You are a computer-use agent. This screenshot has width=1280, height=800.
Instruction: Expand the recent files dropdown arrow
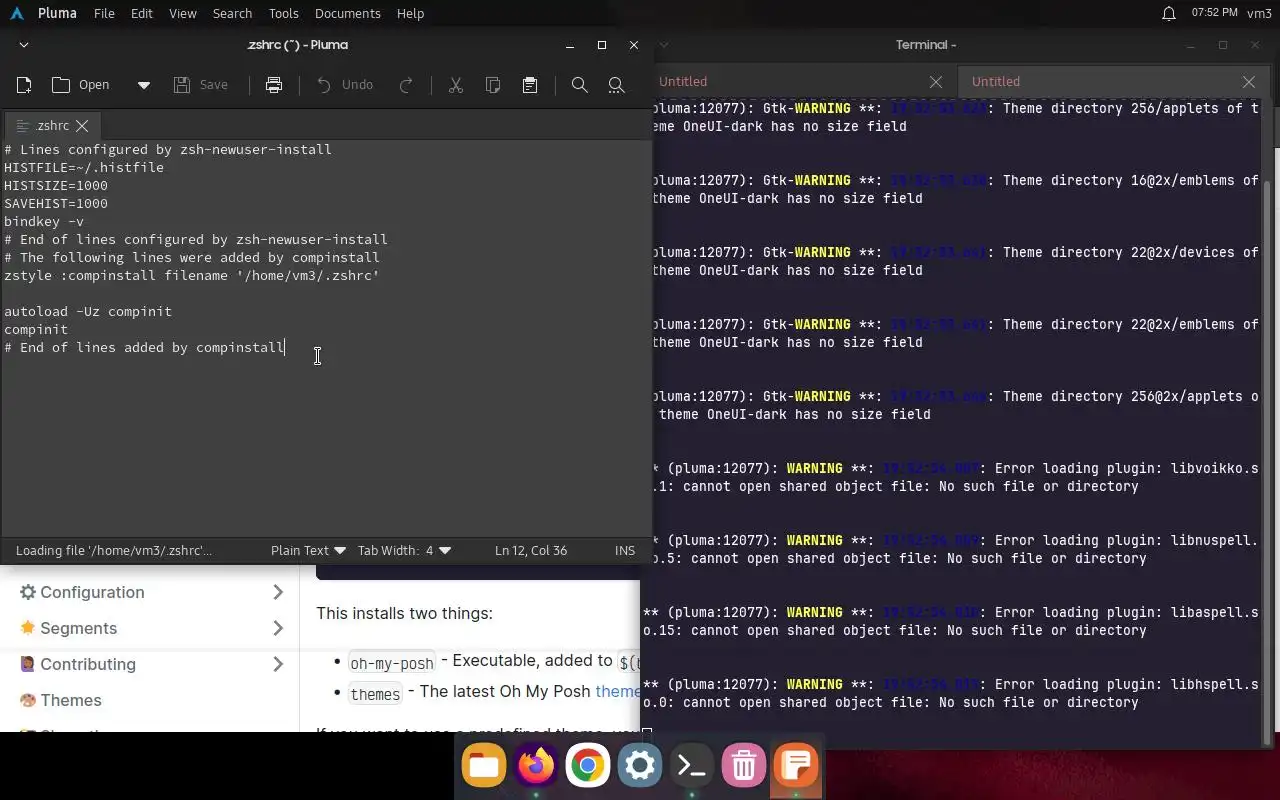tap(144, 85)
